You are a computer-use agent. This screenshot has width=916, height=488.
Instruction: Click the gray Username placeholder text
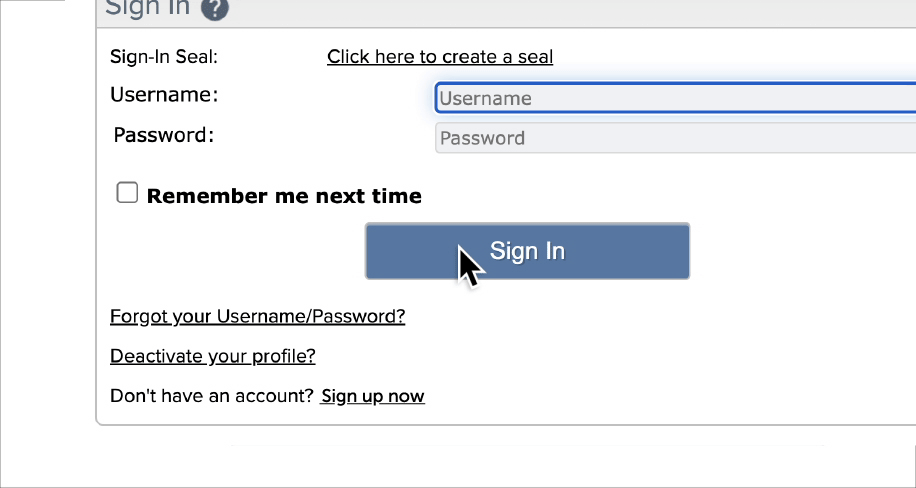[485, 98]
